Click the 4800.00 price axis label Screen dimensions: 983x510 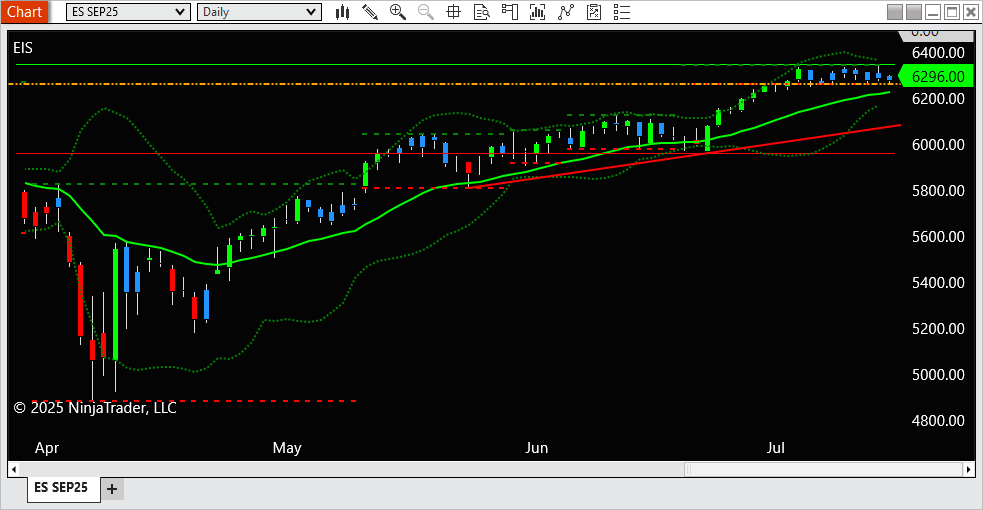coord(938,420)
